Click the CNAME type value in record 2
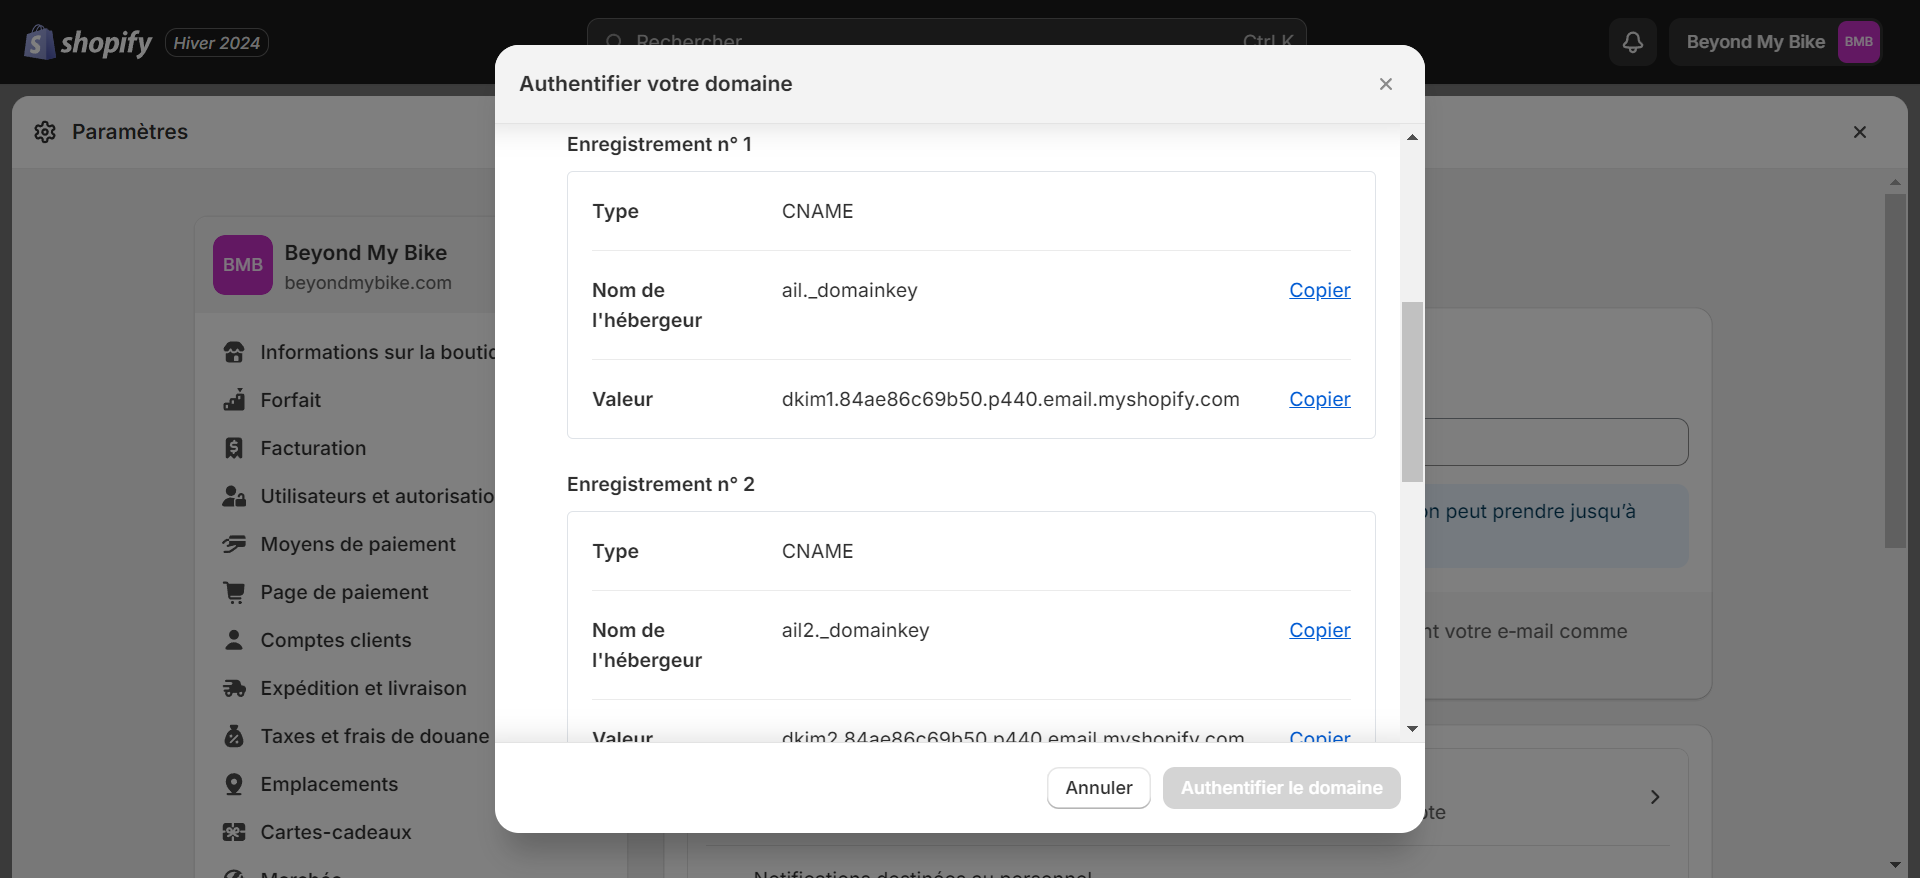 click(818, 551)
